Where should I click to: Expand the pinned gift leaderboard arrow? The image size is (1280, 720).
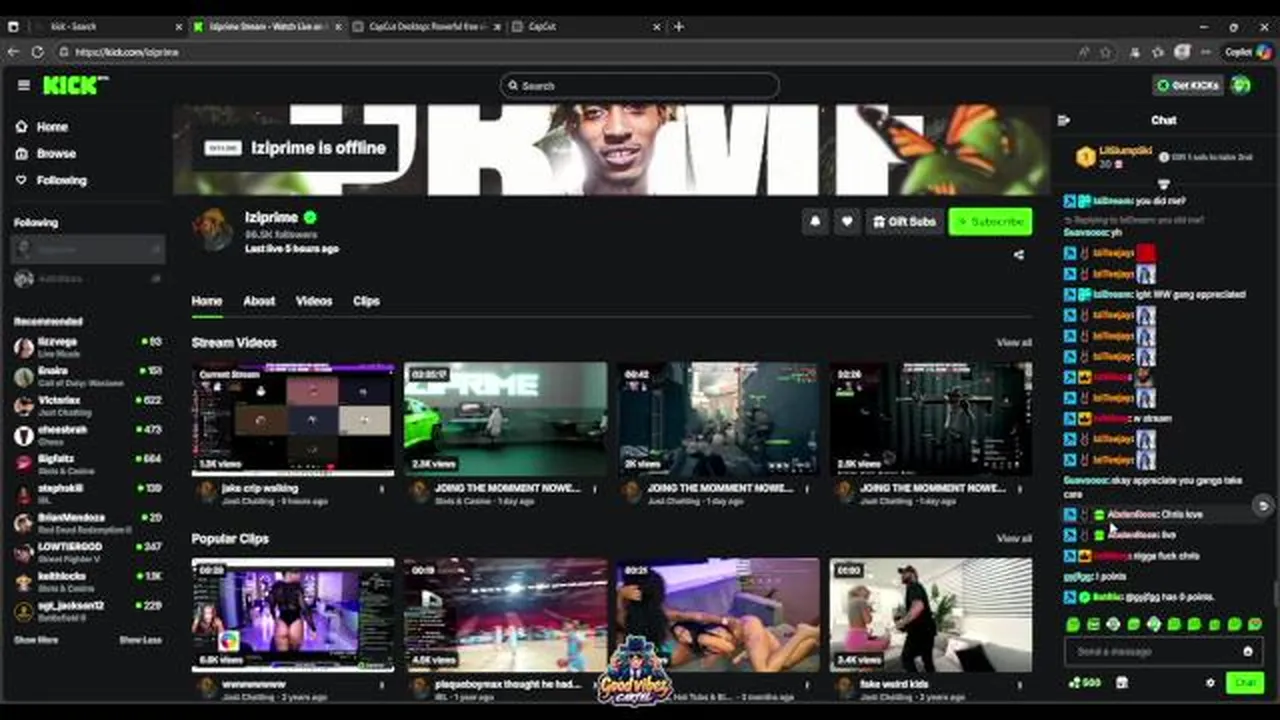(1163, 185)
